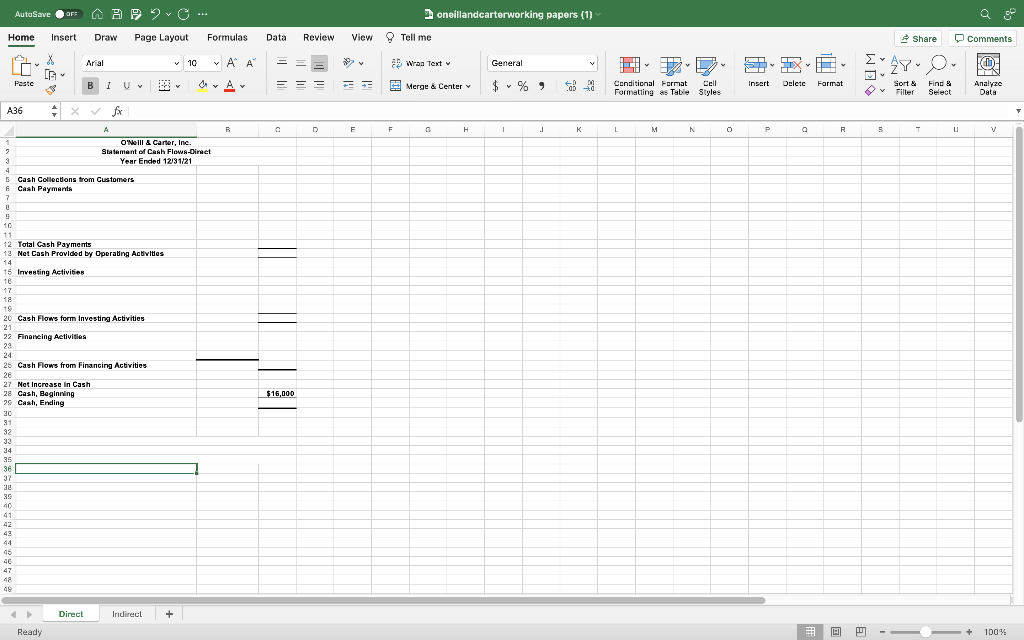Switch to the Indirect sheet tab
1024x640 pixels.
coord(127,614)
